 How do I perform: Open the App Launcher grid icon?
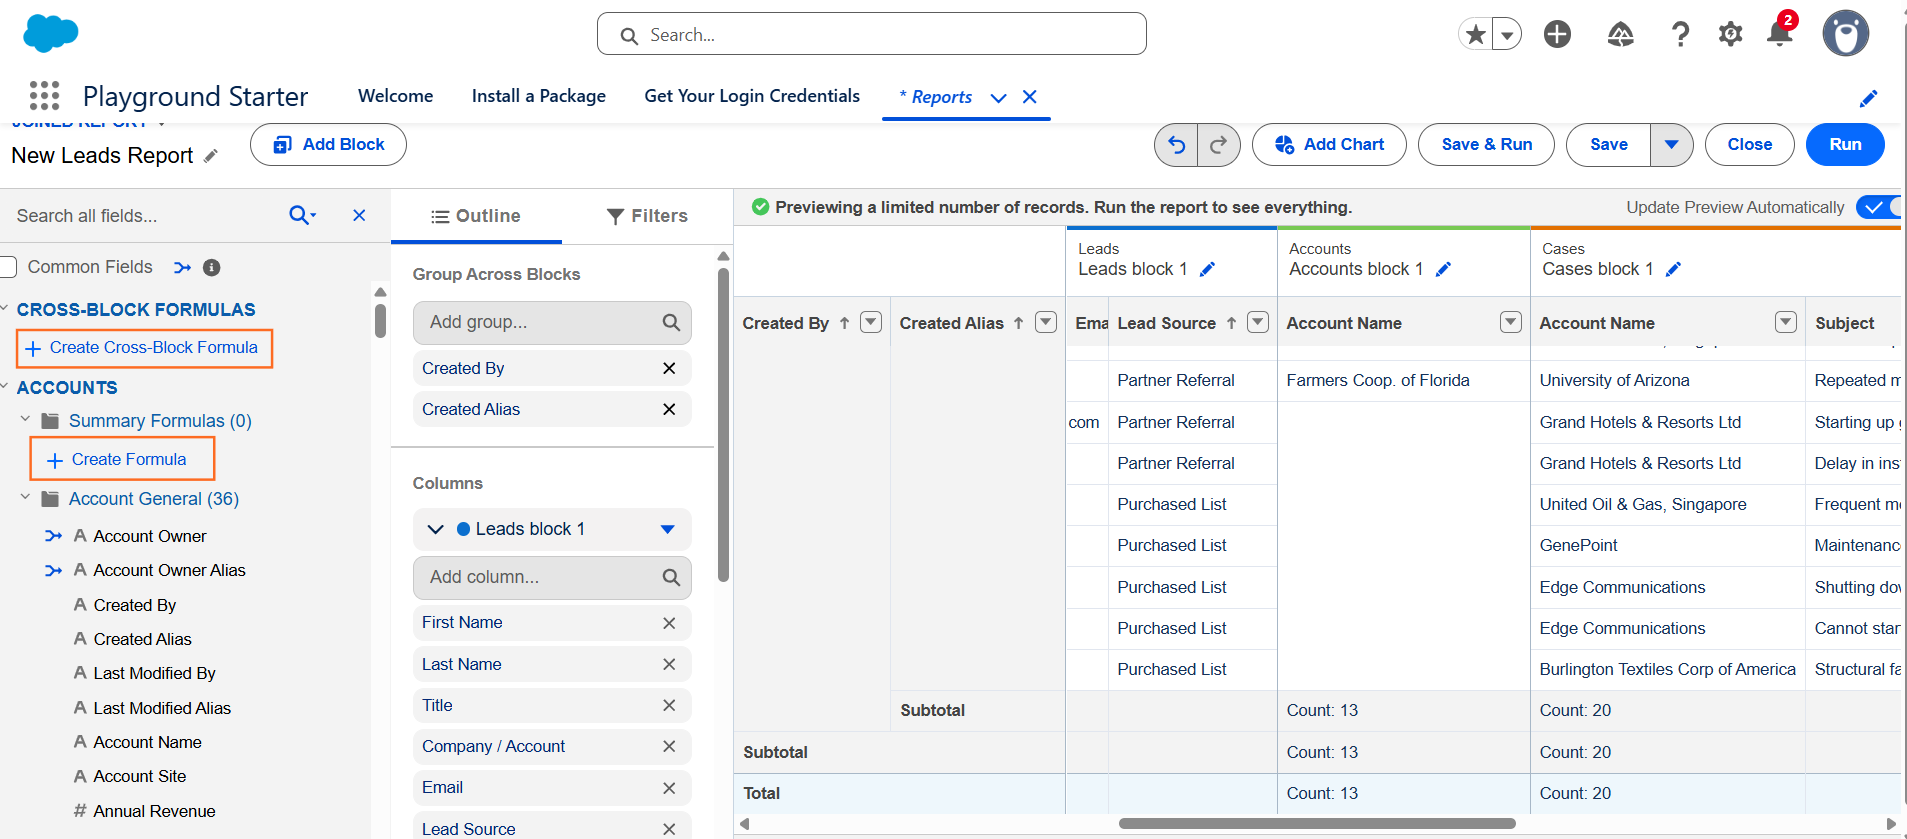pos(44,96)
